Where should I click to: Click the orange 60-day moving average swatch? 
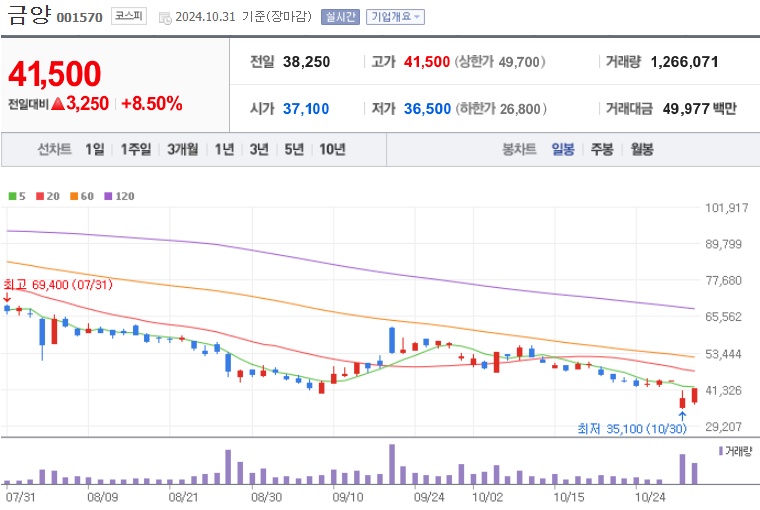point(74,196)
